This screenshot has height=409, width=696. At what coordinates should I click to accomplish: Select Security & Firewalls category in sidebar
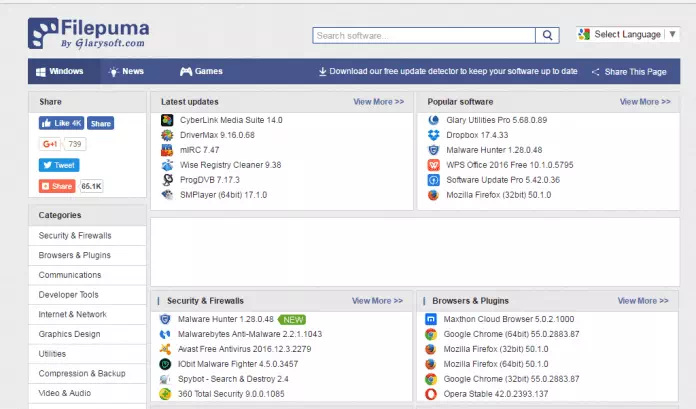click(87, 236)
